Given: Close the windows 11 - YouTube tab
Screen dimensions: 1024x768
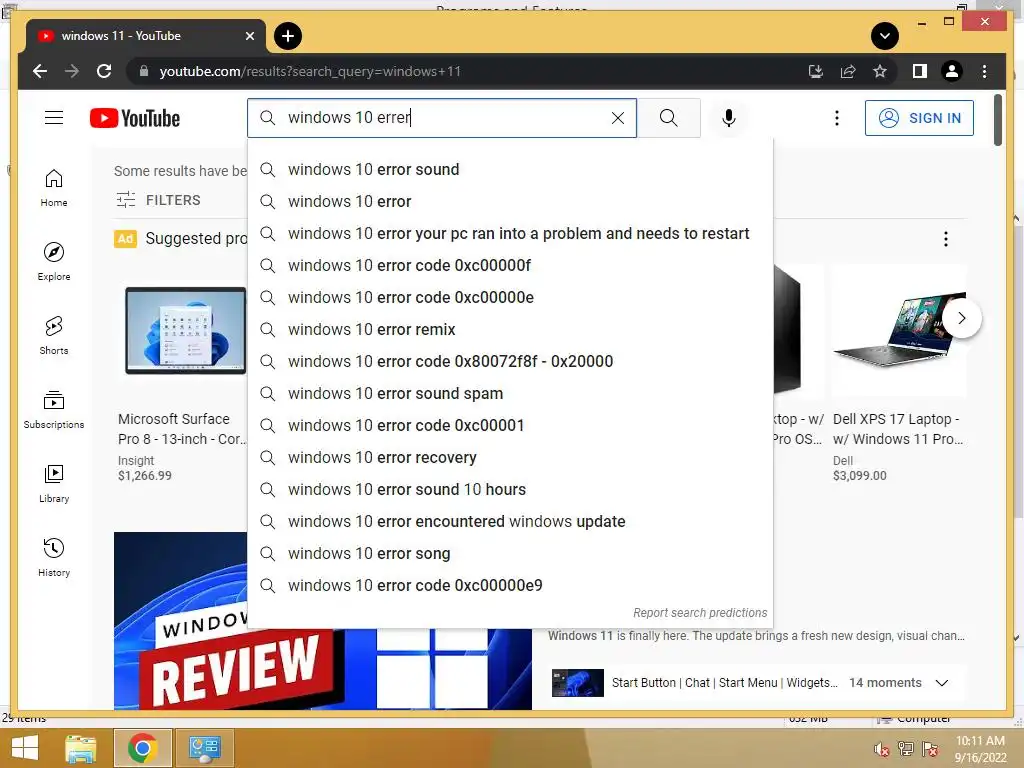Looking at the screenshot, I should click(249, 36).
